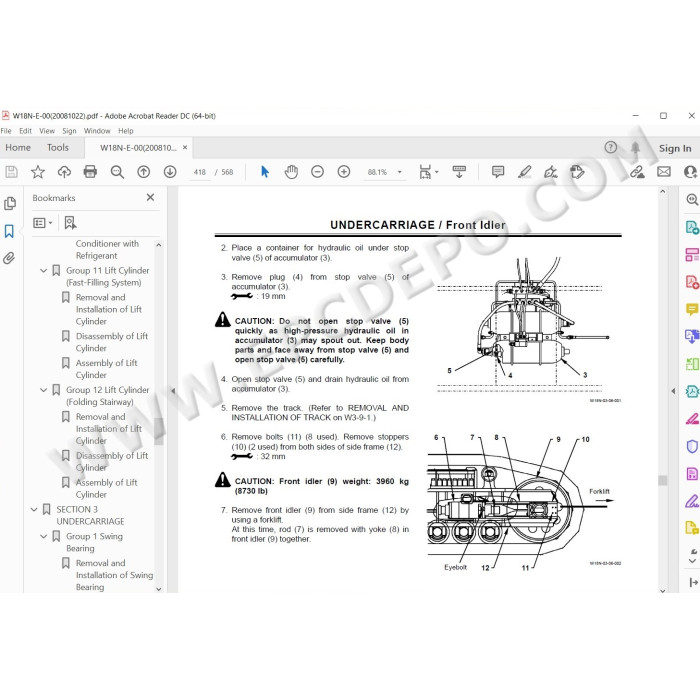This screenshot has height=700, width=700.
Task: Collapse SECTION 3 UNDERCARRIAGE bookmark
Action: tap(34, 509)
